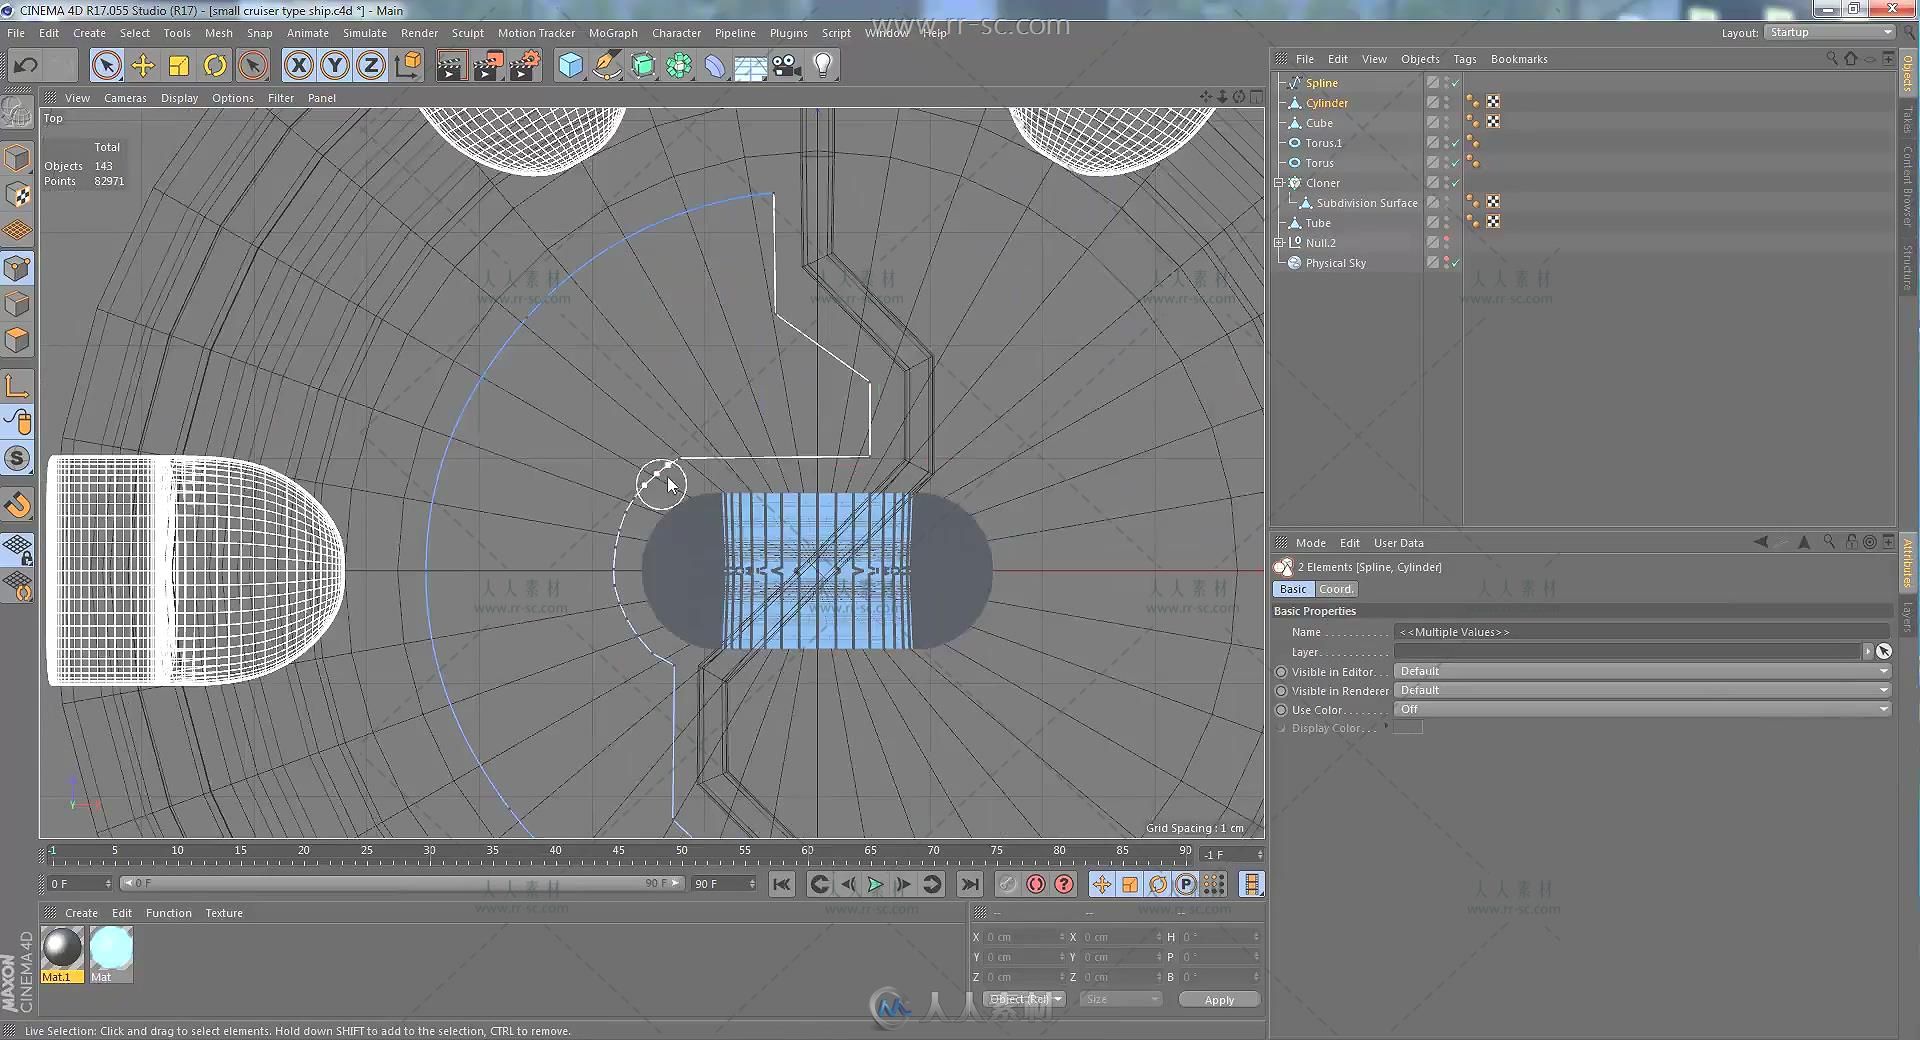Toggle the Z axis lock
The height and width of the screenshot is (1040, 1920).
371,66
